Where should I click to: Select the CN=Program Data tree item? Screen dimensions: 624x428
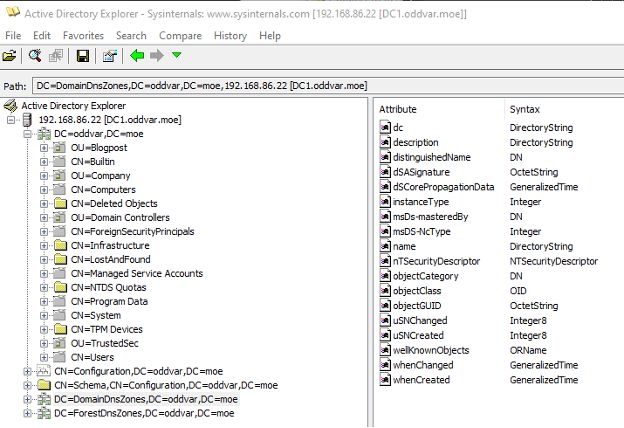[x=109, y=301]
